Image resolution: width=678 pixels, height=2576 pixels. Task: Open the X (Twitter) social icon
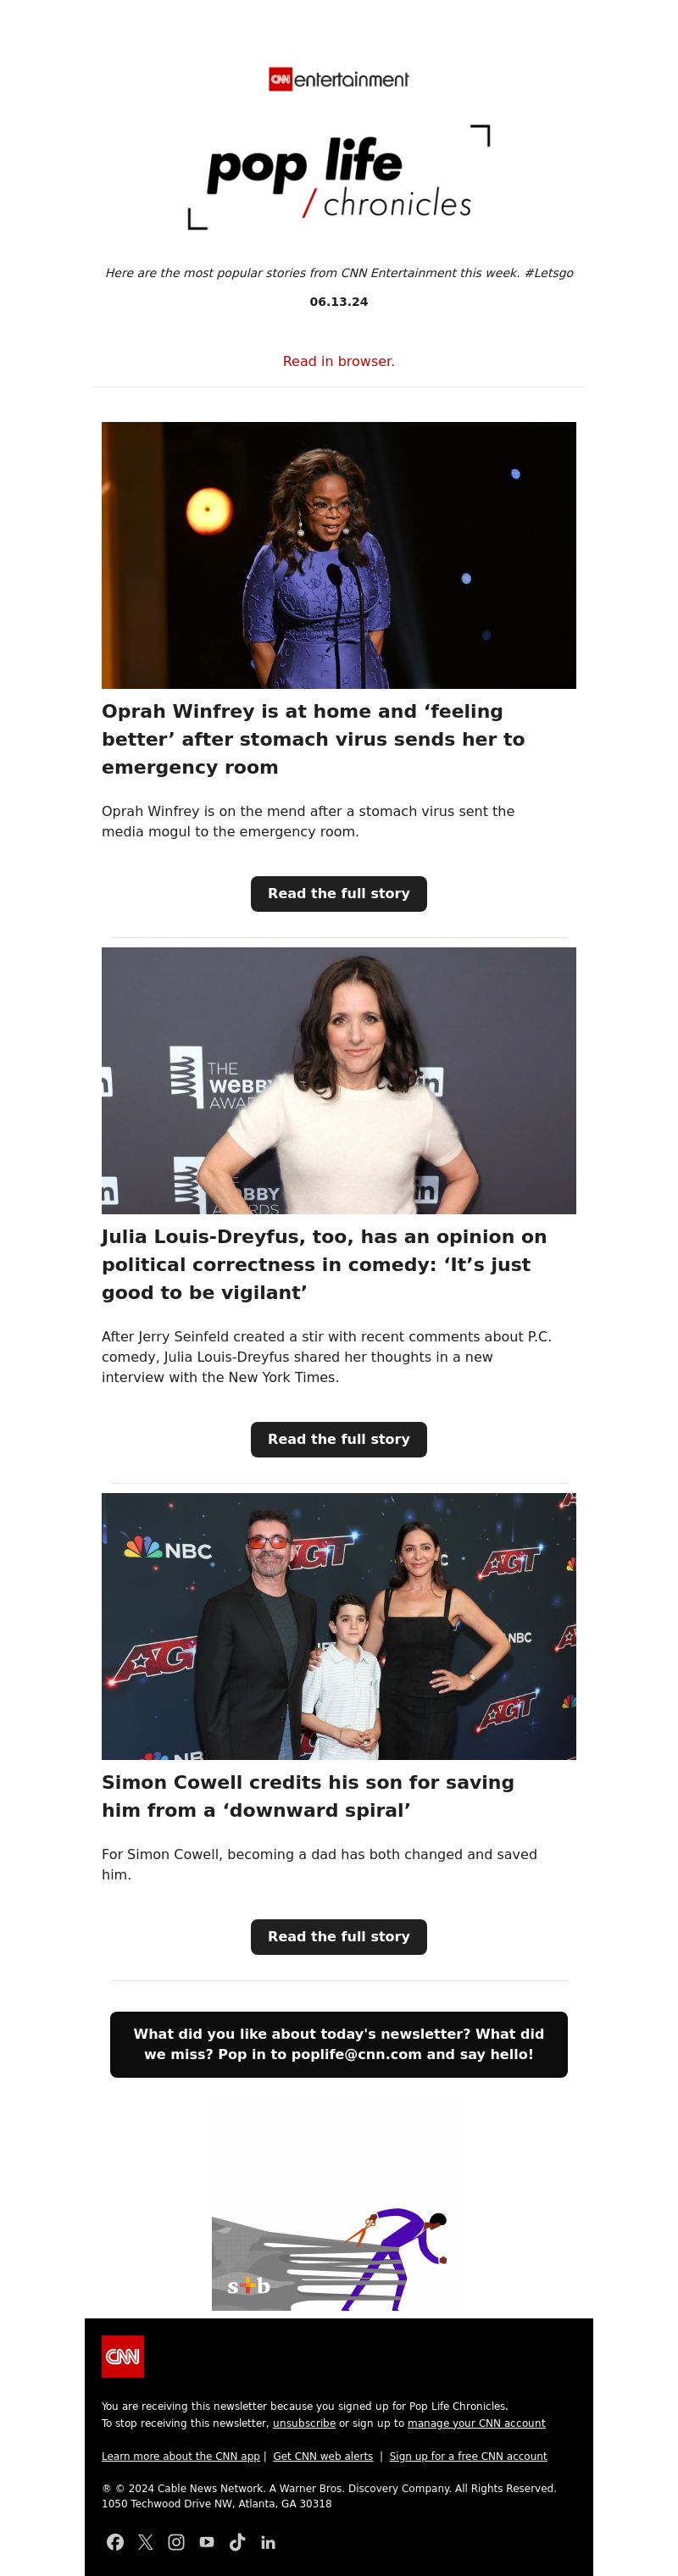[x=146, y=2541]
